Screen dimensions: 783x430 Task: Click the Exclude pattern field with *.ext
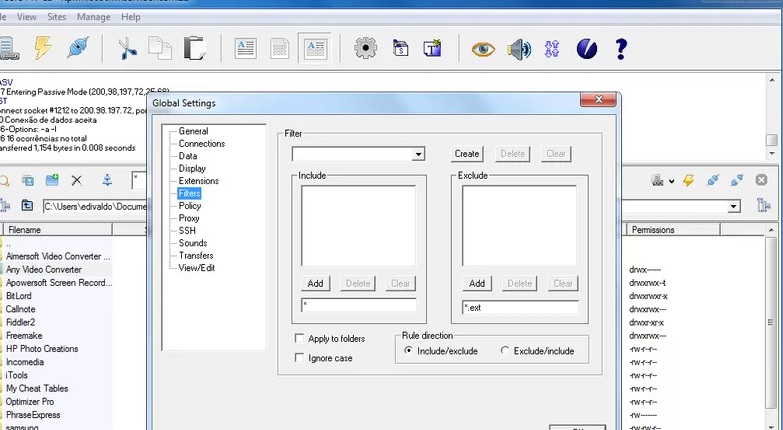tap(519, 307)
